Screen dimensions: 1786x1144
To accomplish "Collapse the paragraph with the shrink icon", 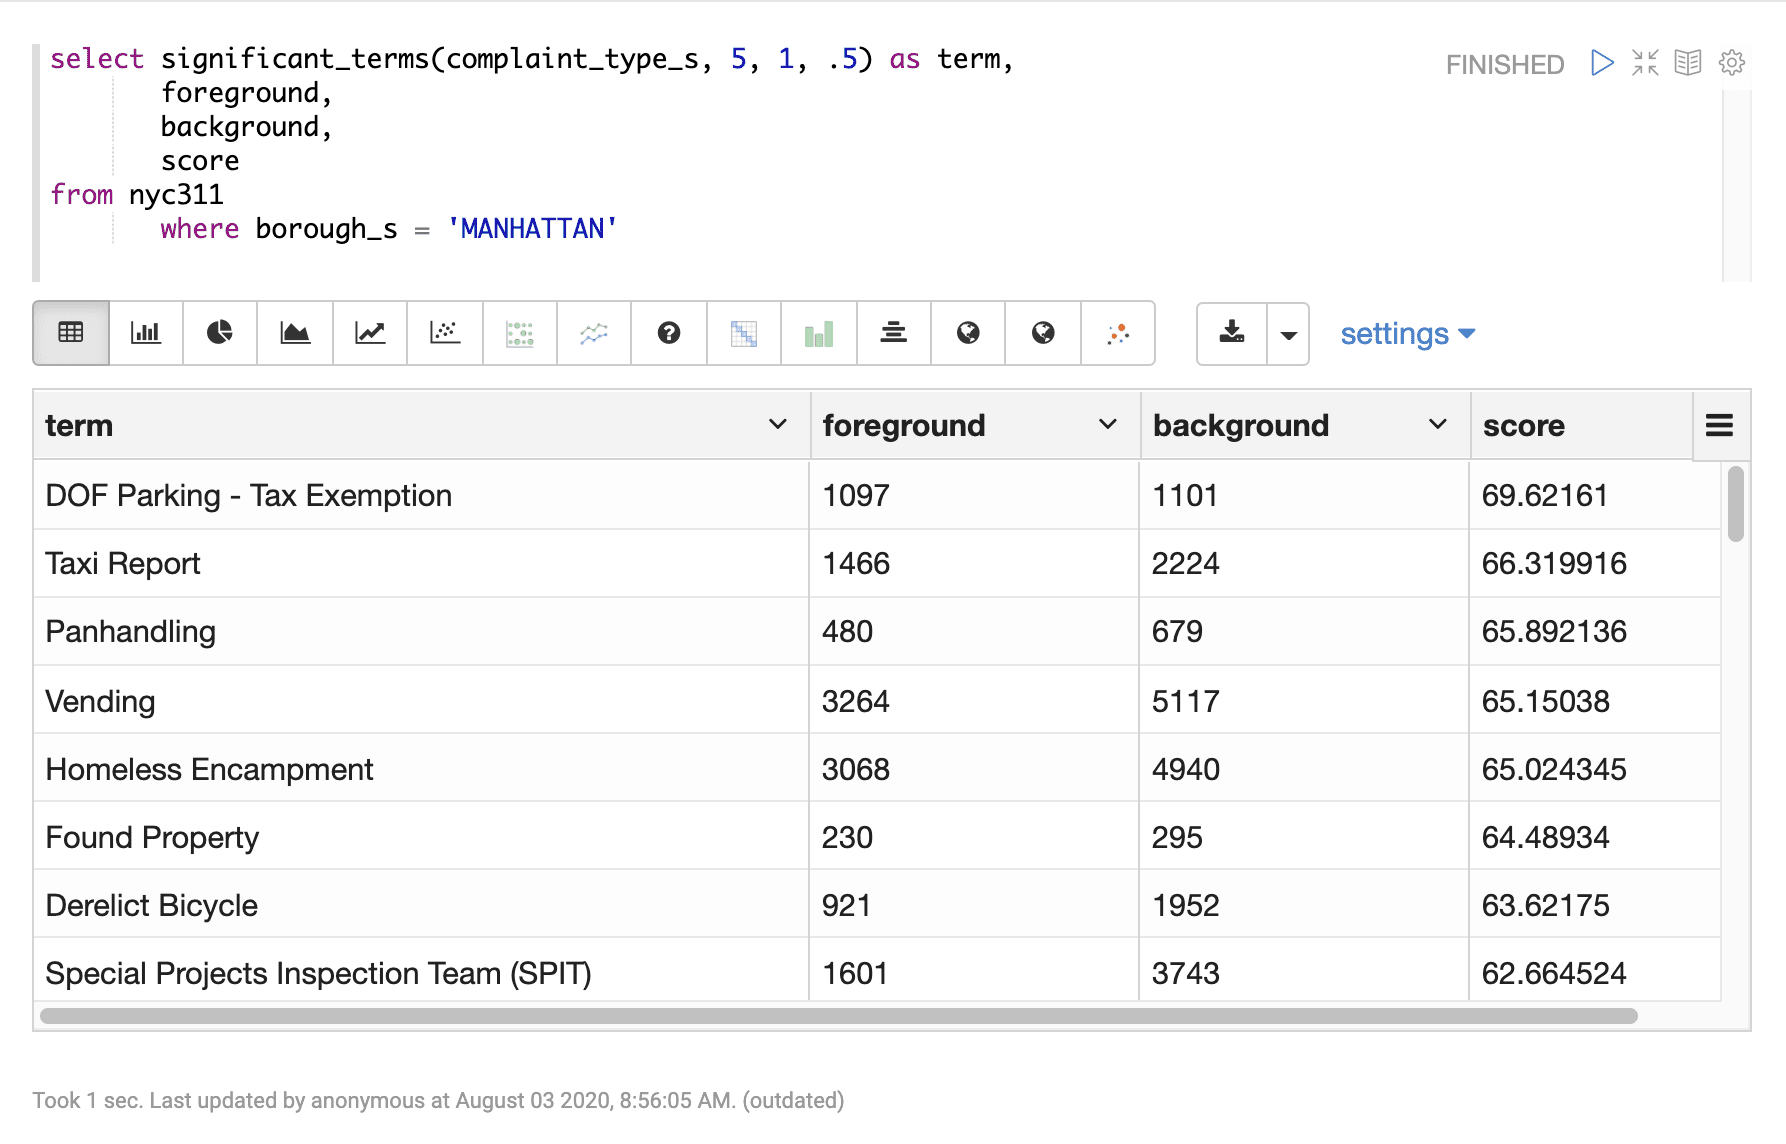I will [x=1644, y=62].
